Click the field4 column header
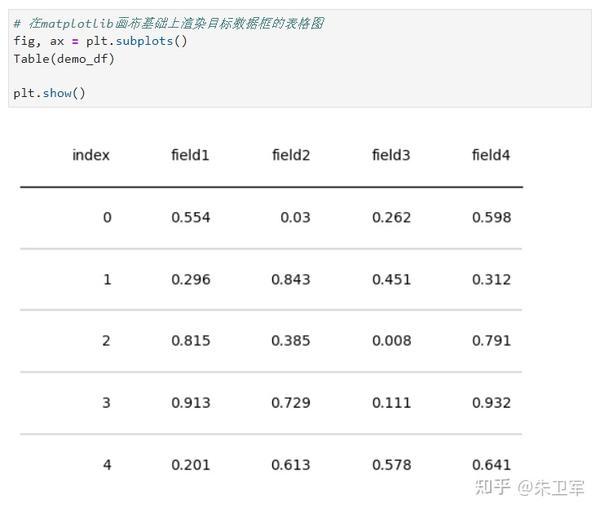 click(x=491, y=155)
